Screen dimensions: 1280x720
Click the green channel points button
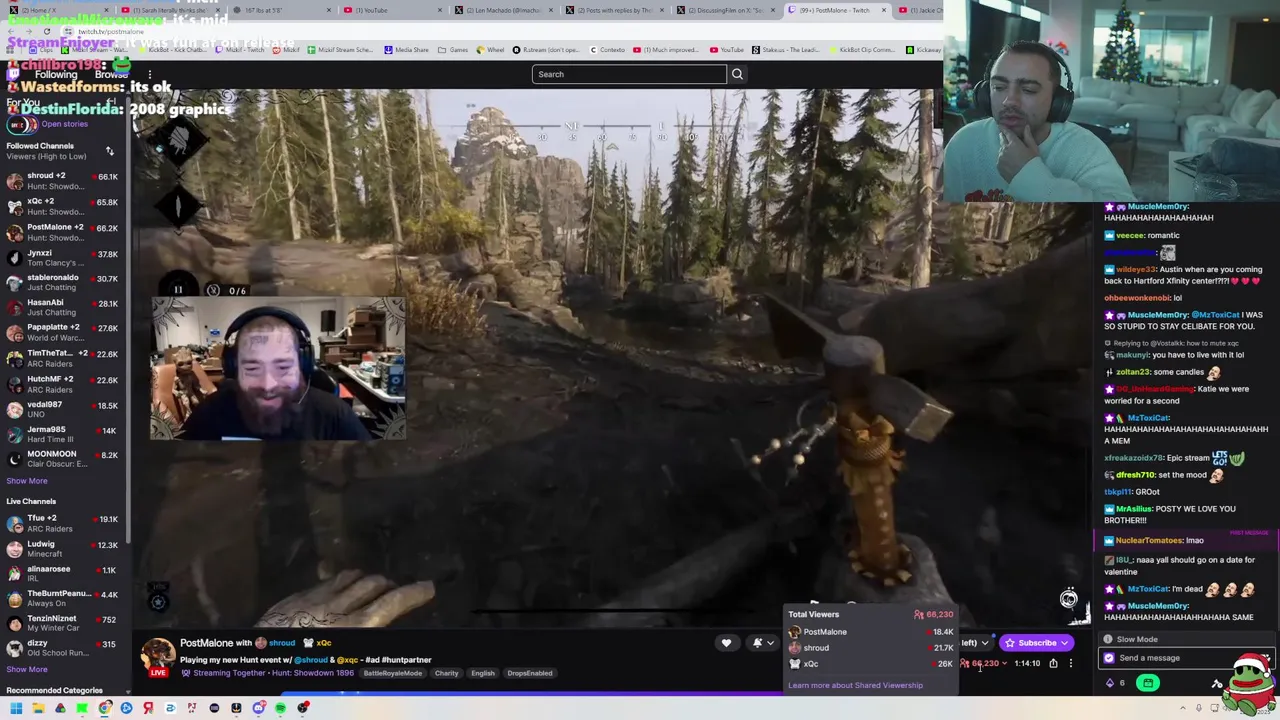point(1148,683)
